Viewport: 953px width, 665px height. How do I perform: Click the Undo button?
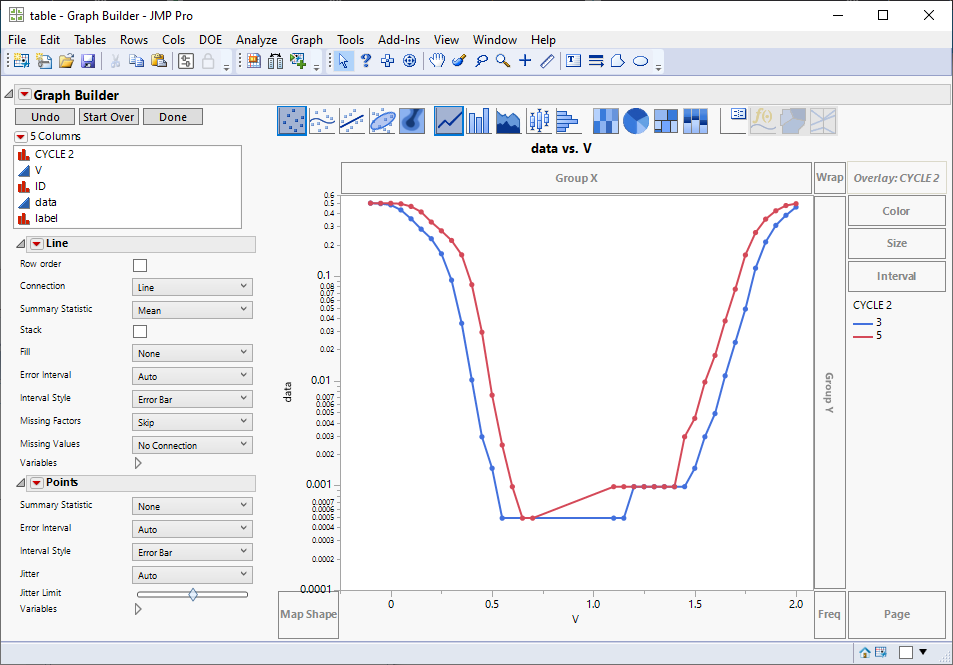(x=45, y=117)
